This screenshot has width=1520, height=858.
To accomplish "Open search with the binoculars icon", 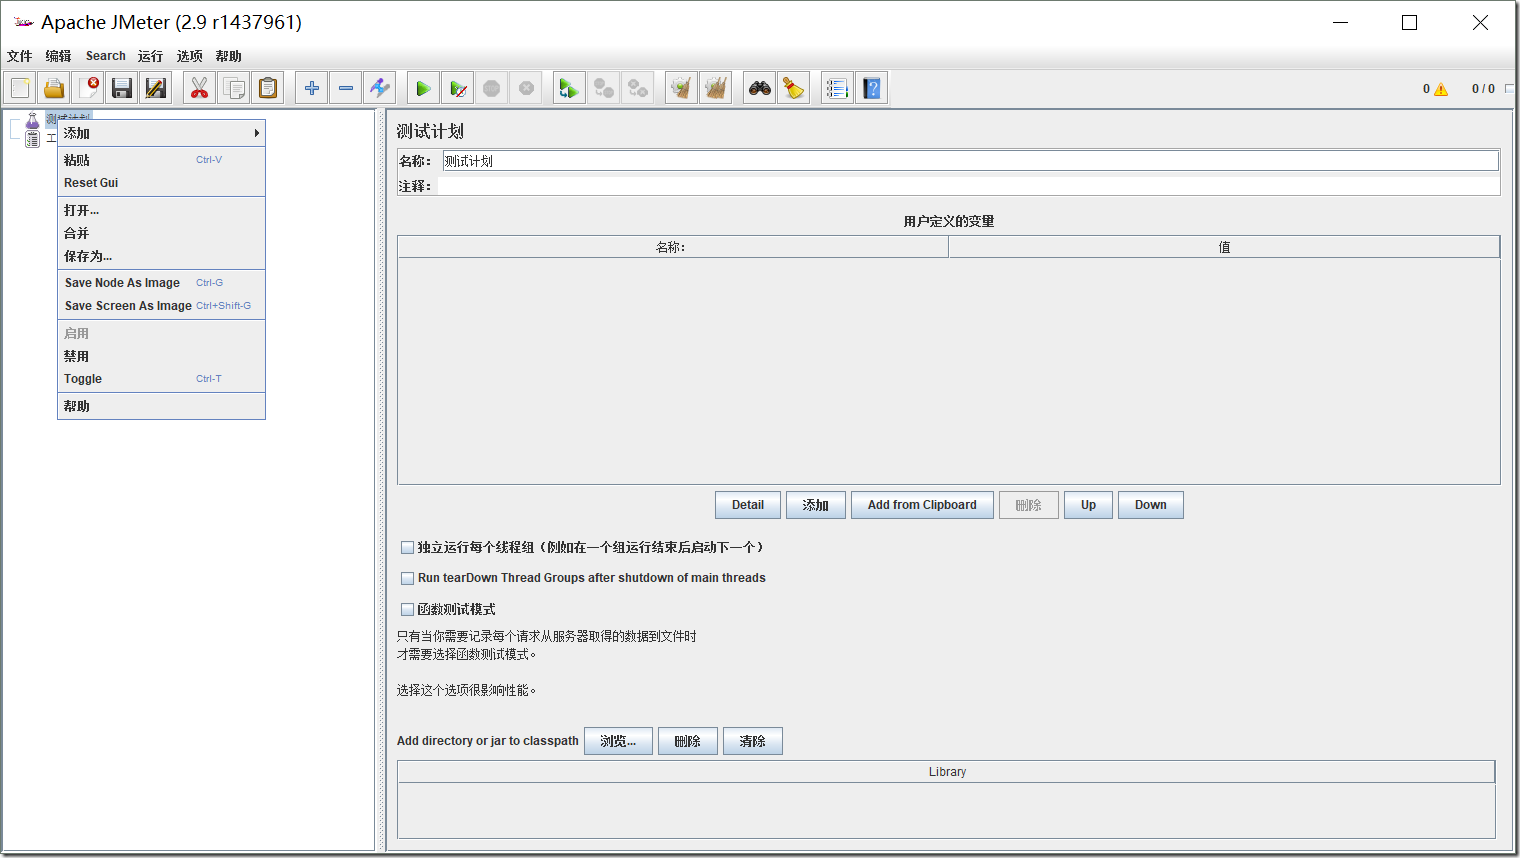I will 760,88.
